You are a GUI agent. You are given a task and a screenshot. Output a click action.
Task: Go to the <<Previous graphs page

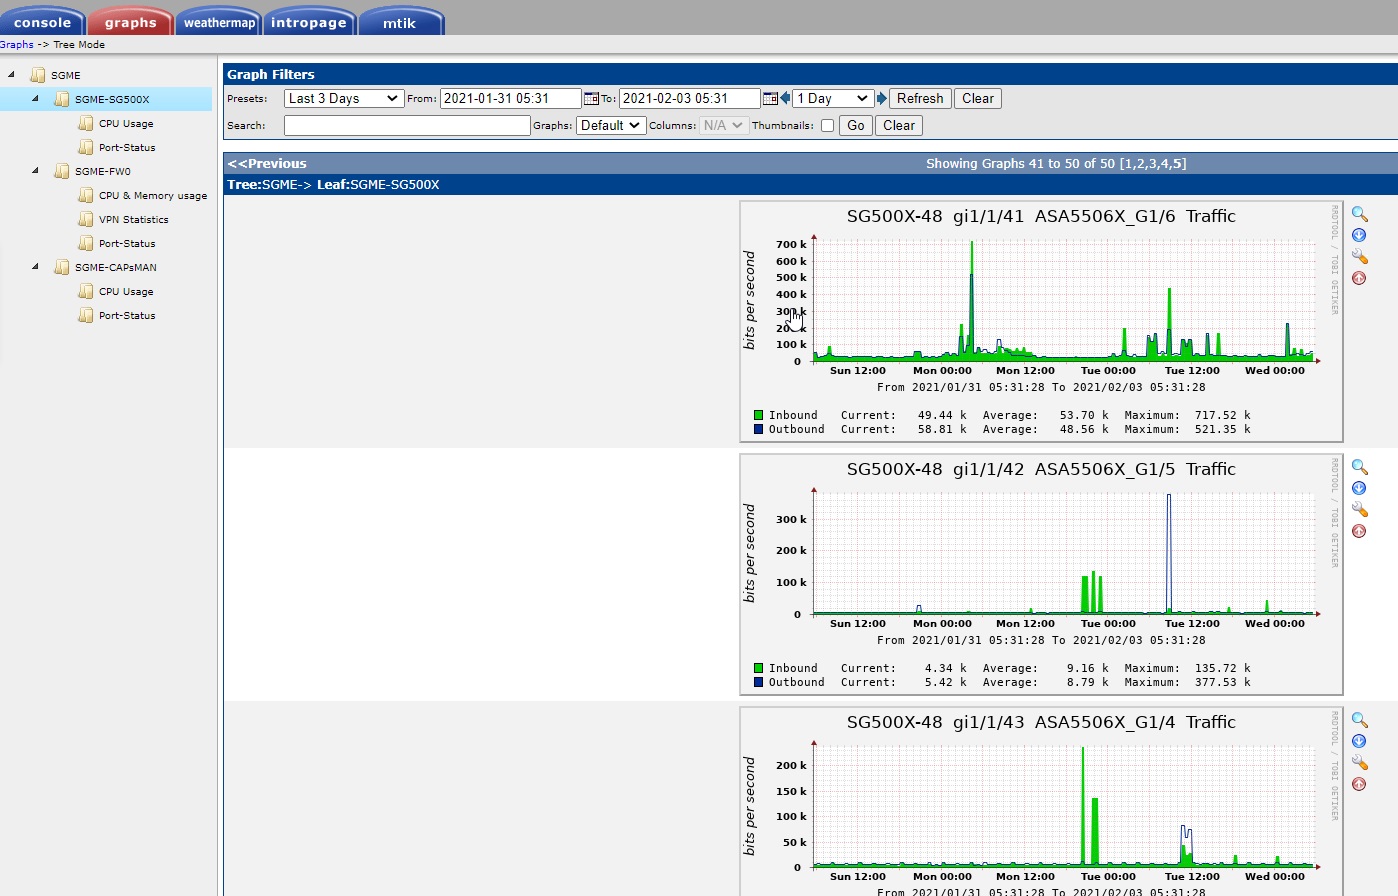coord(267,163)
